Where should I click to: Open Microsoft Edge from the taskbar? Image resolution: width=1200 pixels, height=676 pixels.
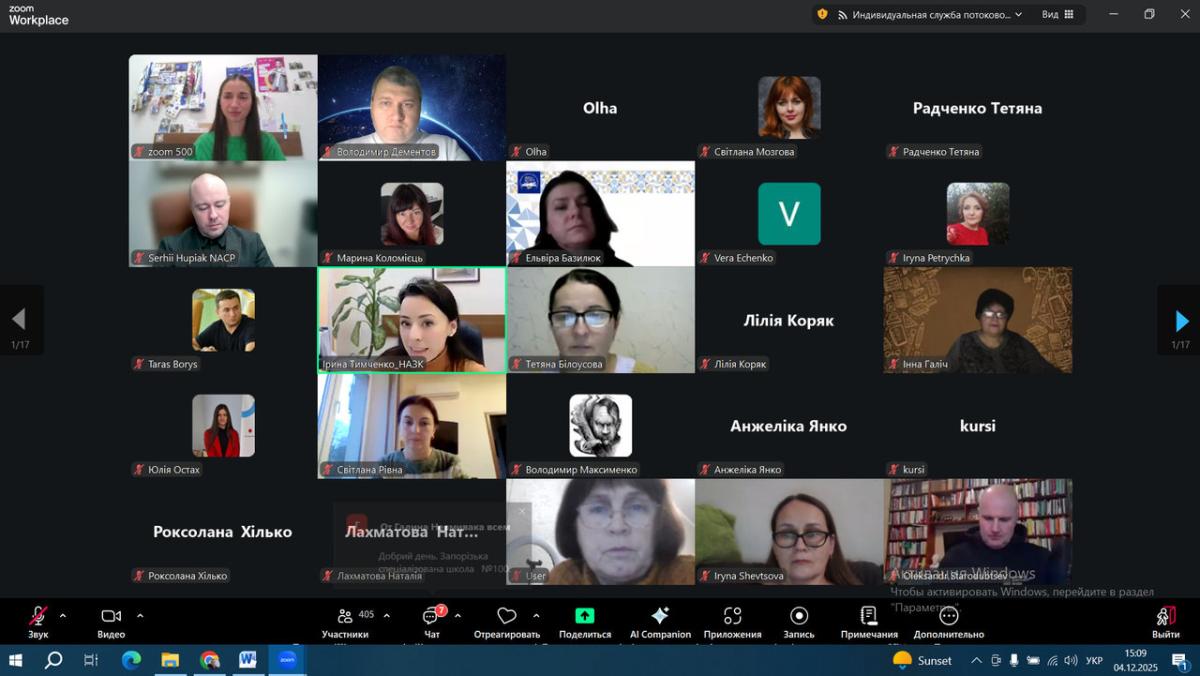131,660
